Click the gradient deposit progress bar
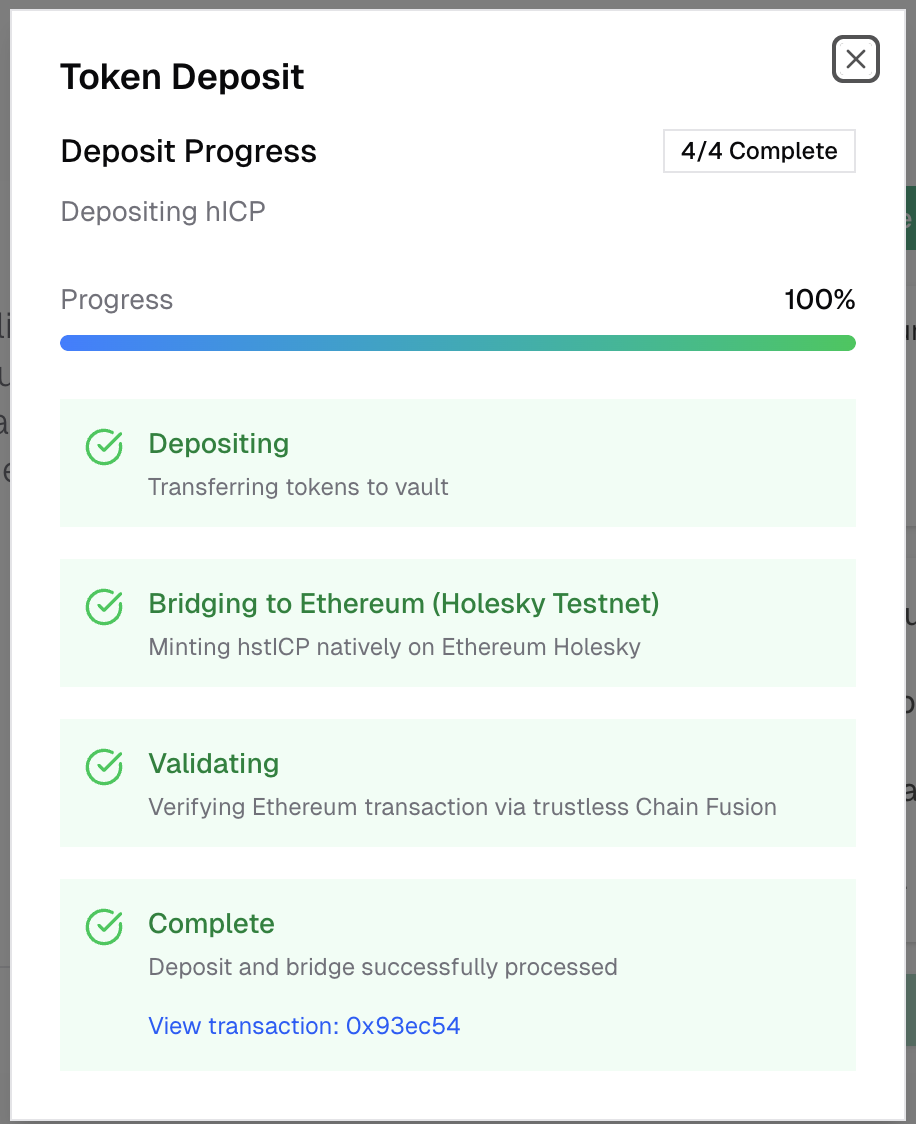The height and width of the screenshot is (1124, 916). click(457, 343)
